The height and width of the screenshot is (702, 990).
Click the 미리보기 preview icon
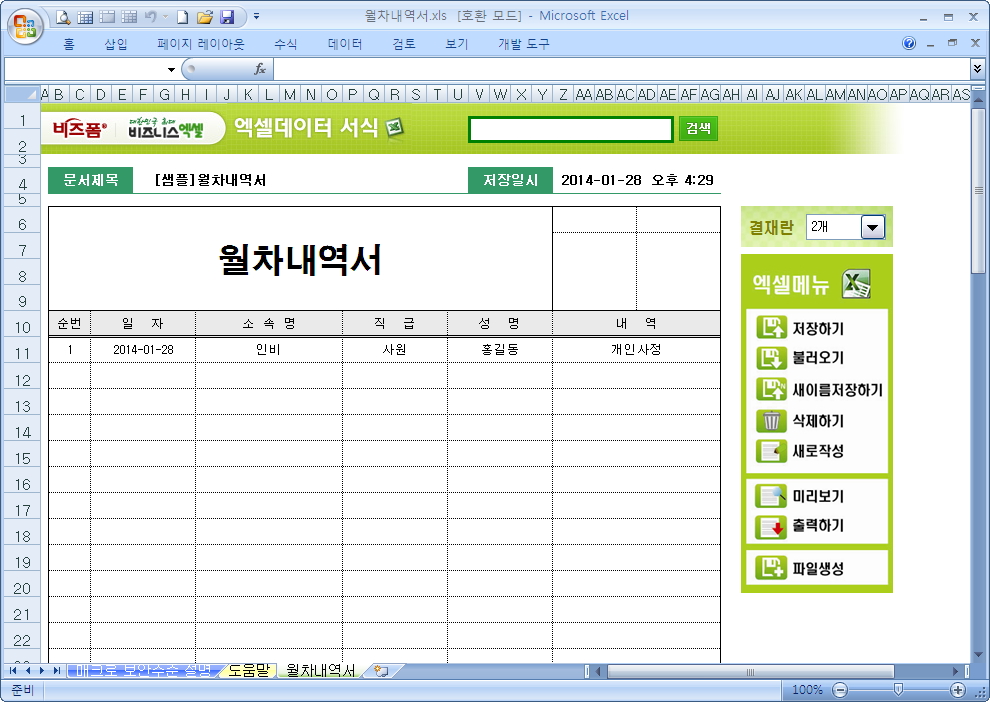[771, 496]
